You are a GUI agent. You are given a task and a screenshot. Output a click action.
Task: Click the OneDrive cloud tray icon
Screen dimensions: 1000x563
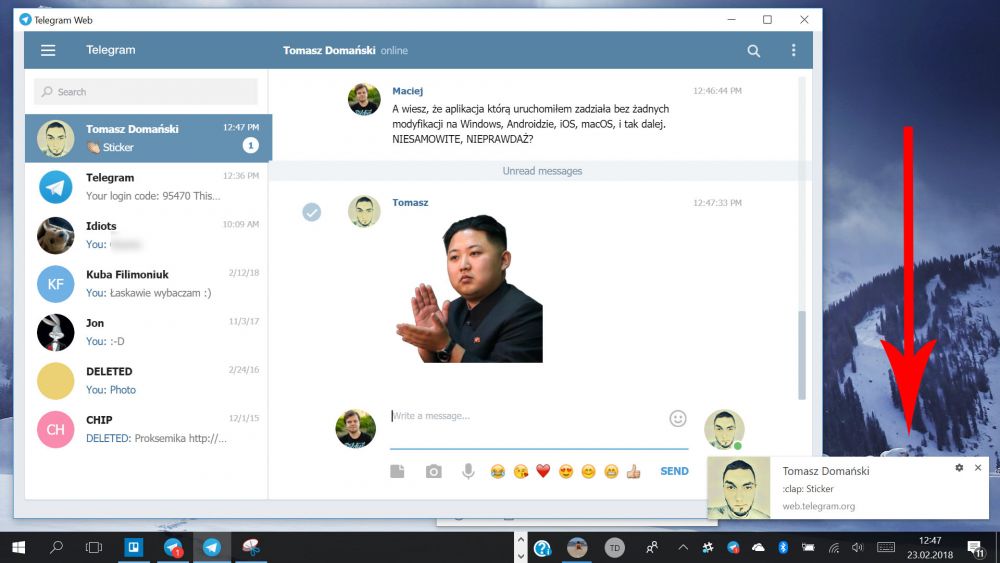[758, 547]
